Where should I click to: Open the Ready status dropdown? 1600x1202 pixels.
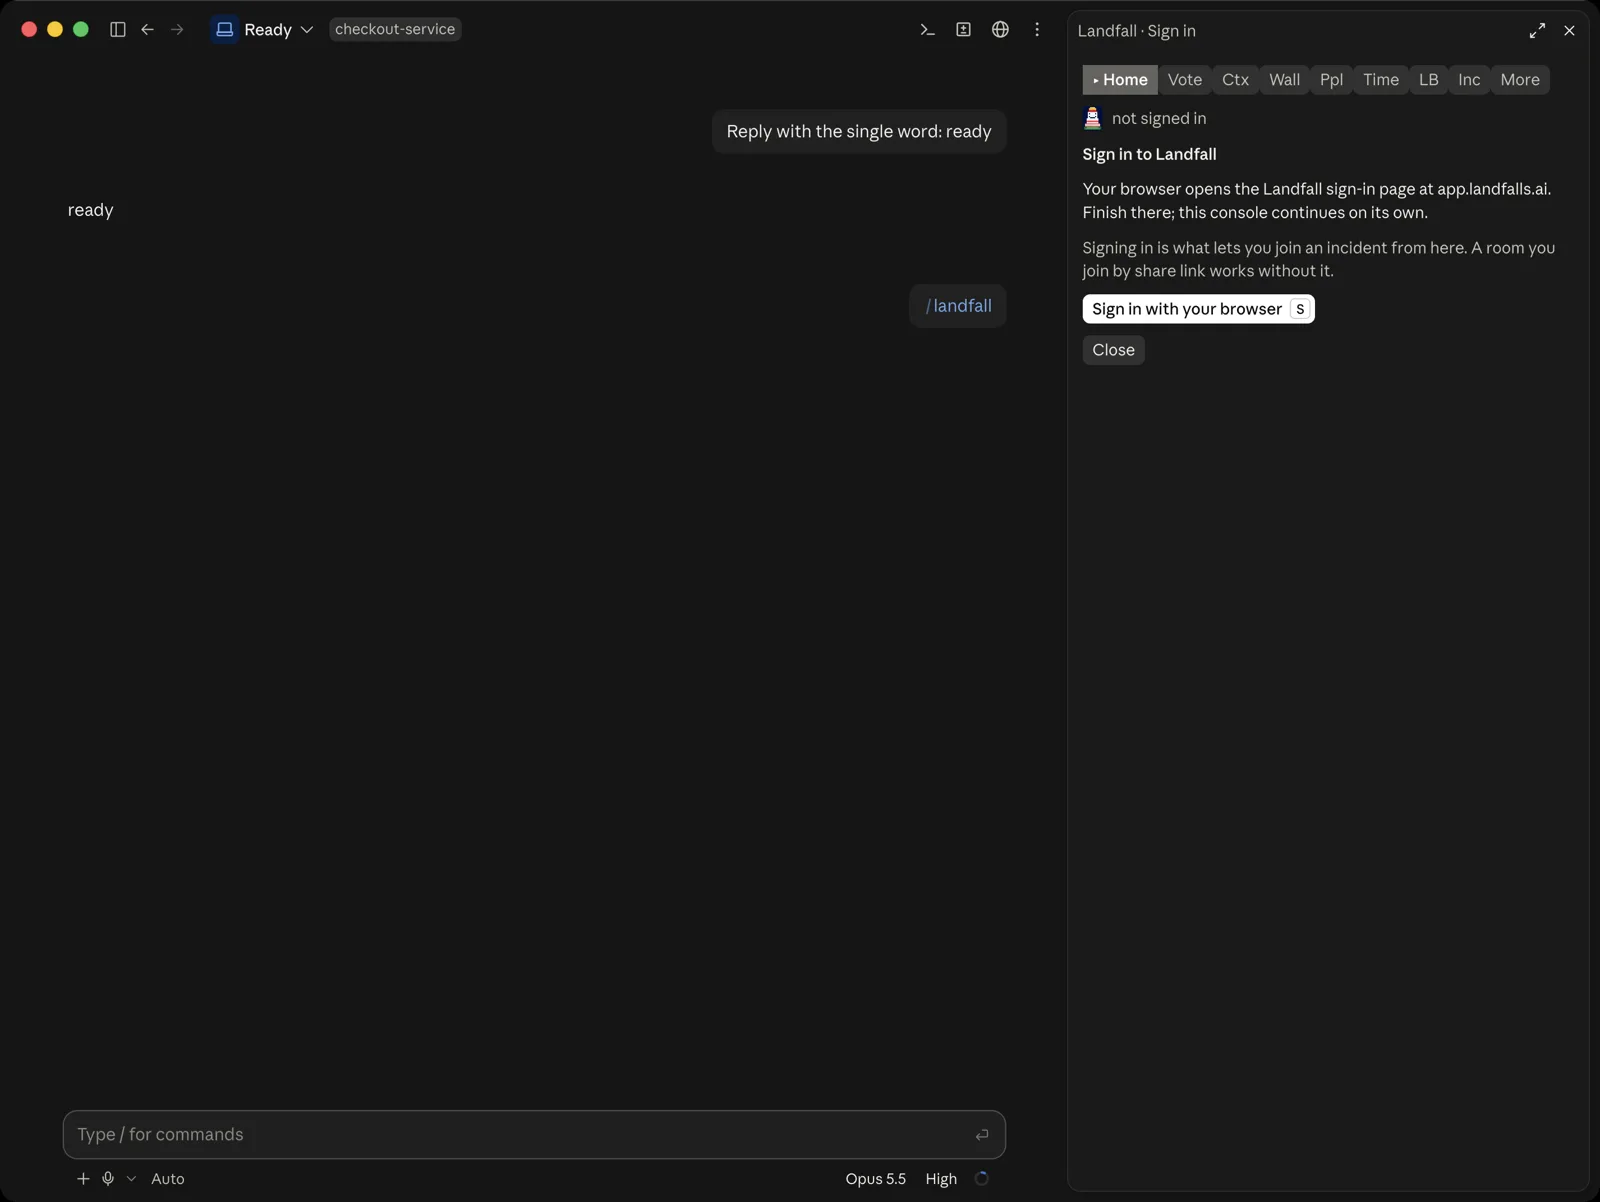tap(278, 30)
